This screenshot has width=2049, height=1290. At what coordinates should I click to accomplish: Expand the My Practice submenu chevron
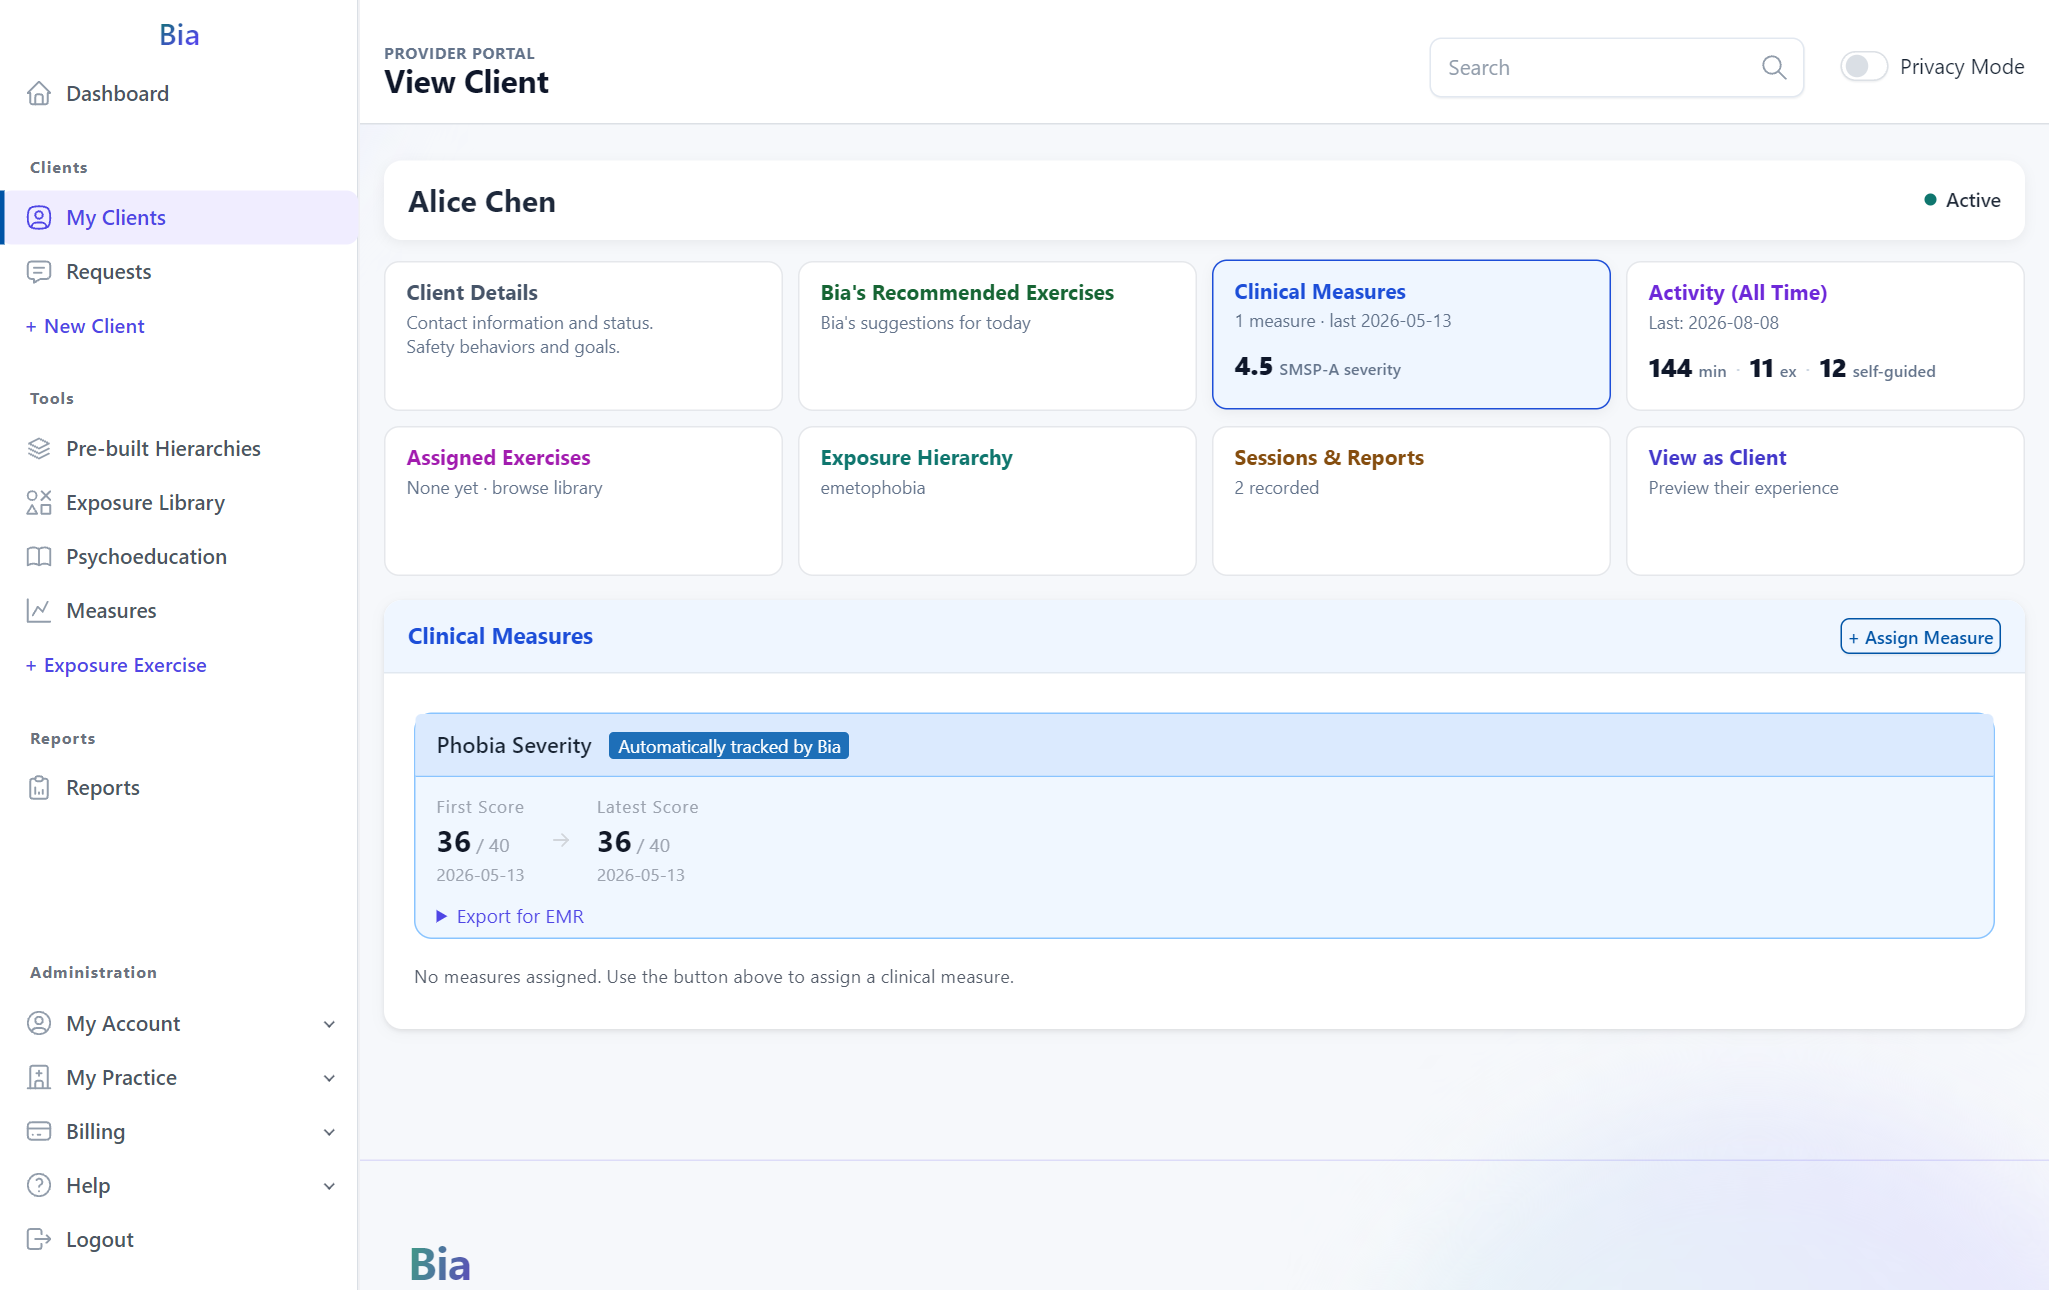tap(330, 1078)
